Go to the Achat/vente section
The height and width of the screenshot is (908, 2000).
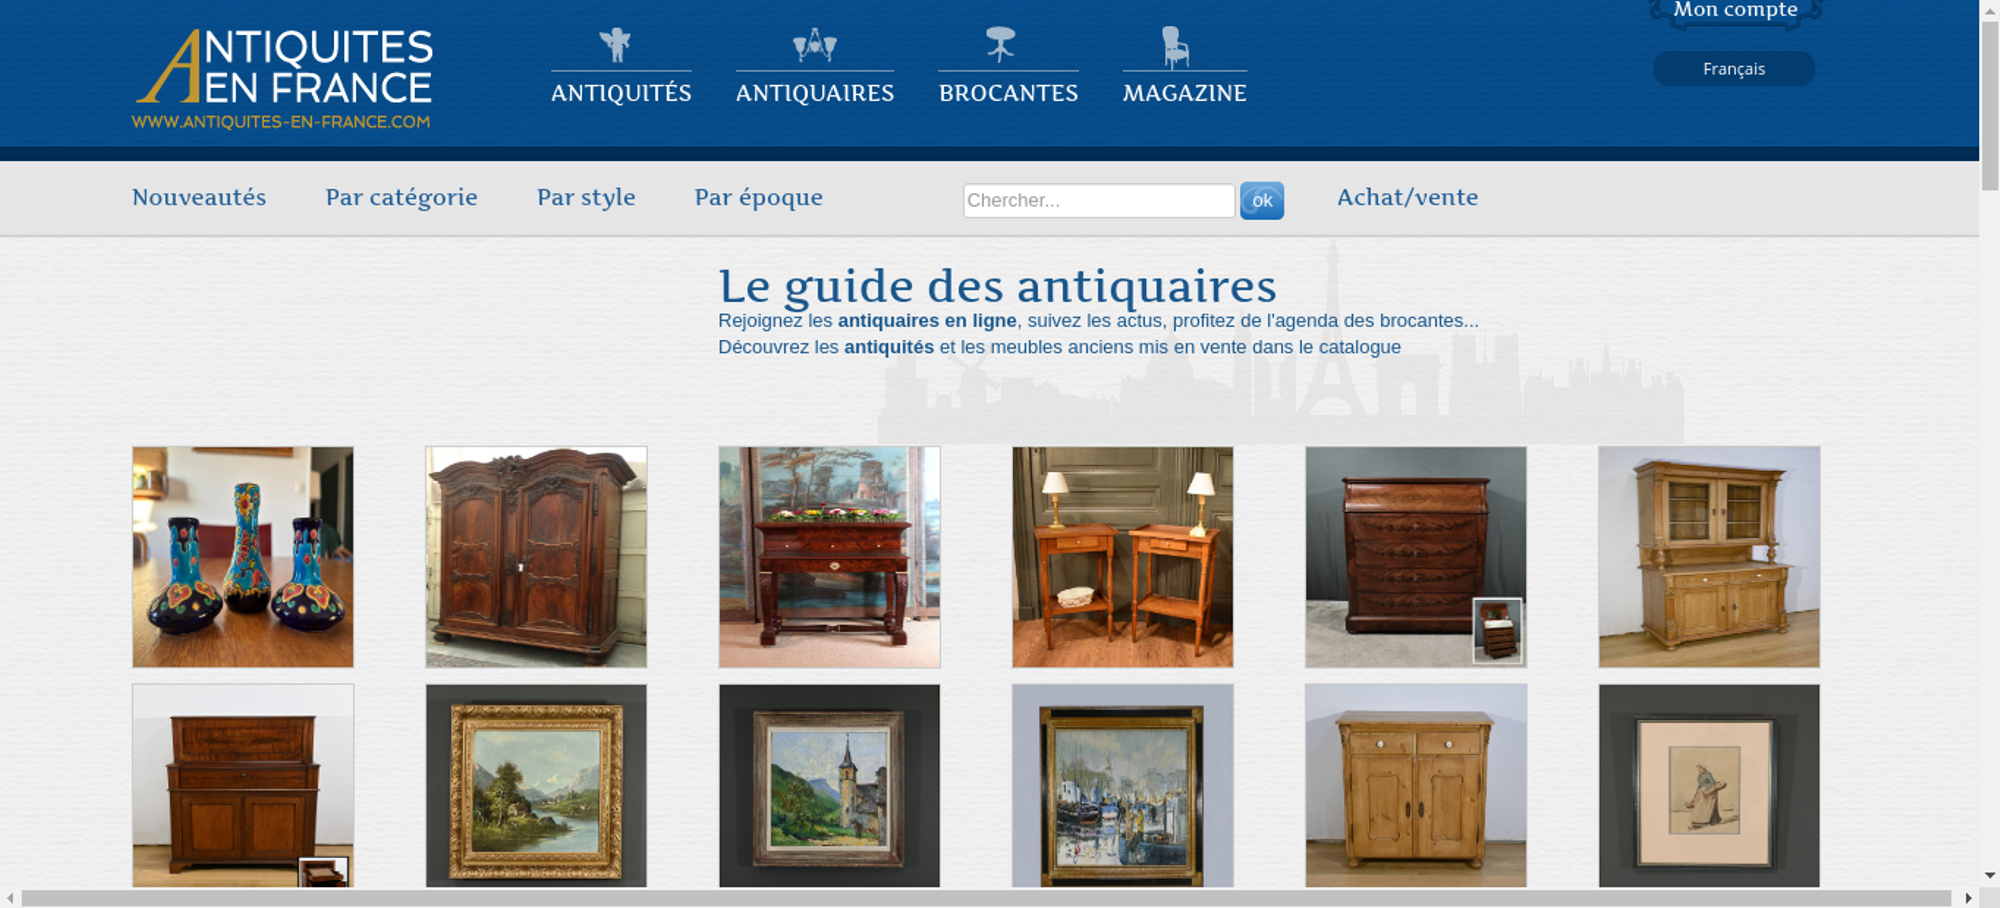pyautogui.click(x=1407, y=197)
